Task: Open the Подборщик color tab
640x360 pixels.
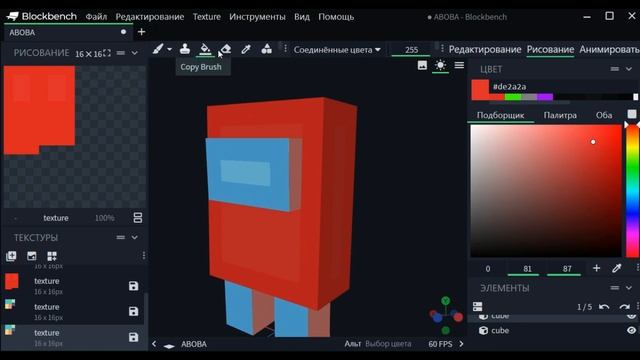Action: coord(500,115)
